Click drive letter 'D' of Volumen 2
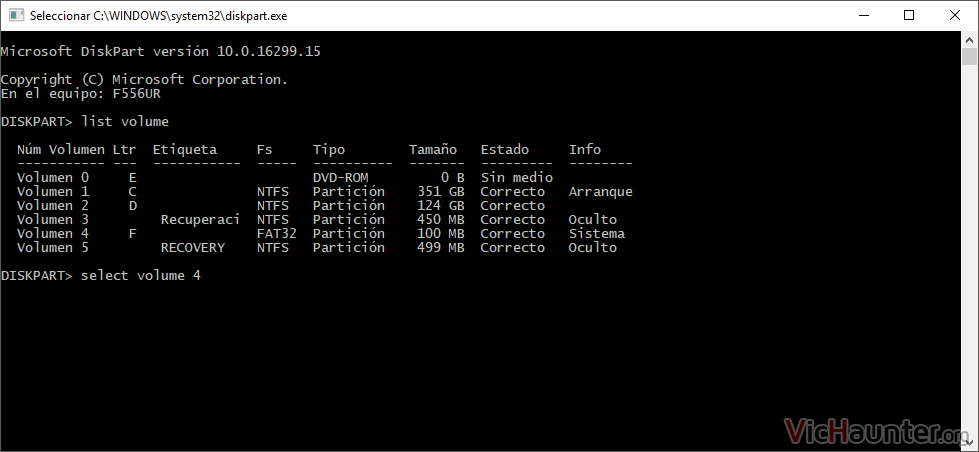 [132, 205]
